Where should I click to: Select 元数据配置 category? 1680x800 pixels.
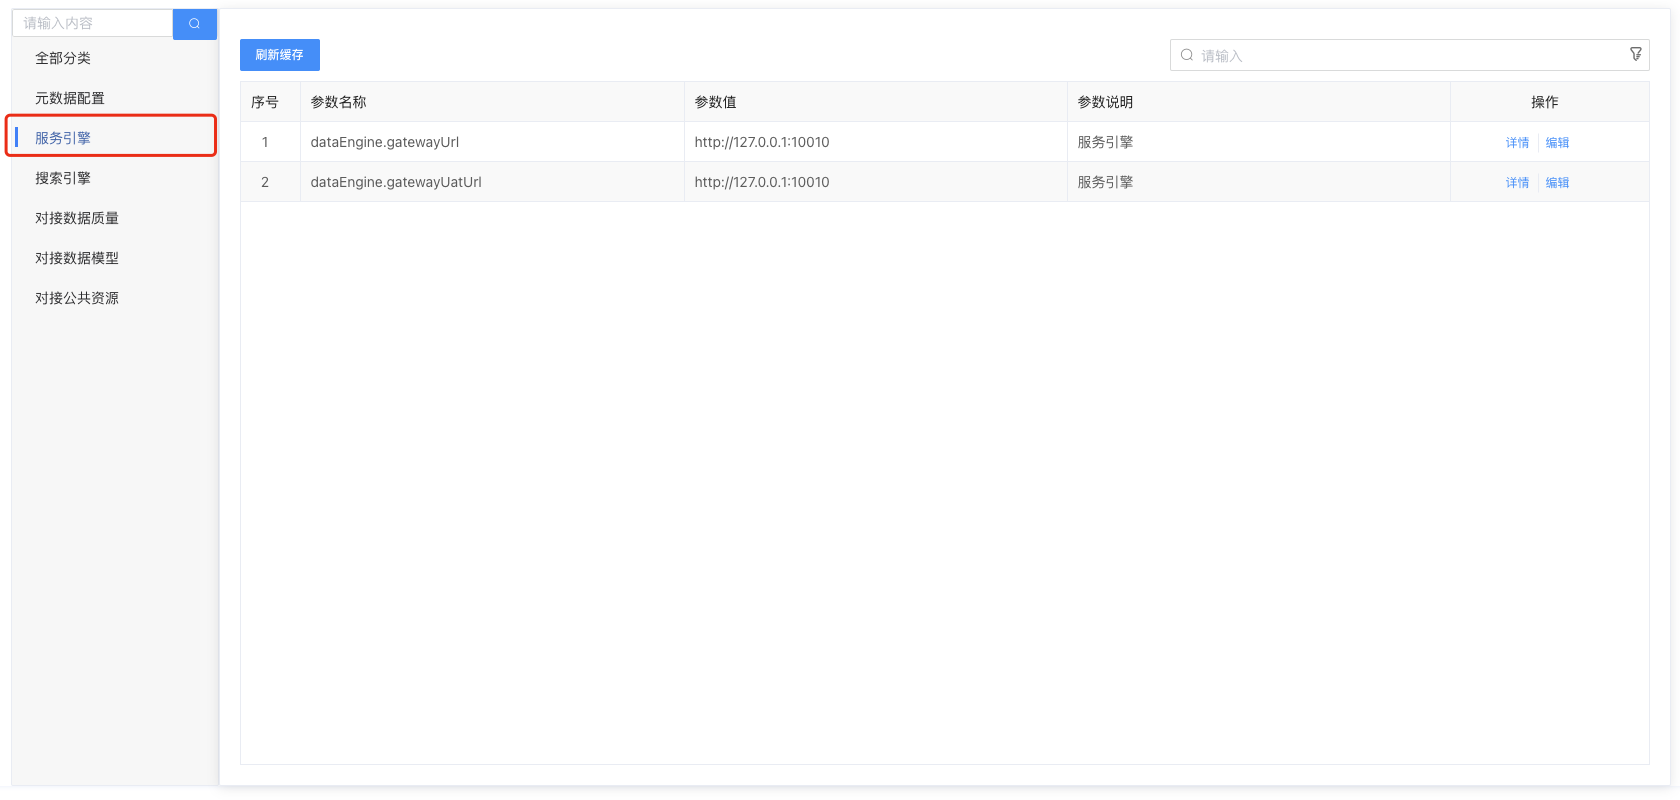pos(70,98)
